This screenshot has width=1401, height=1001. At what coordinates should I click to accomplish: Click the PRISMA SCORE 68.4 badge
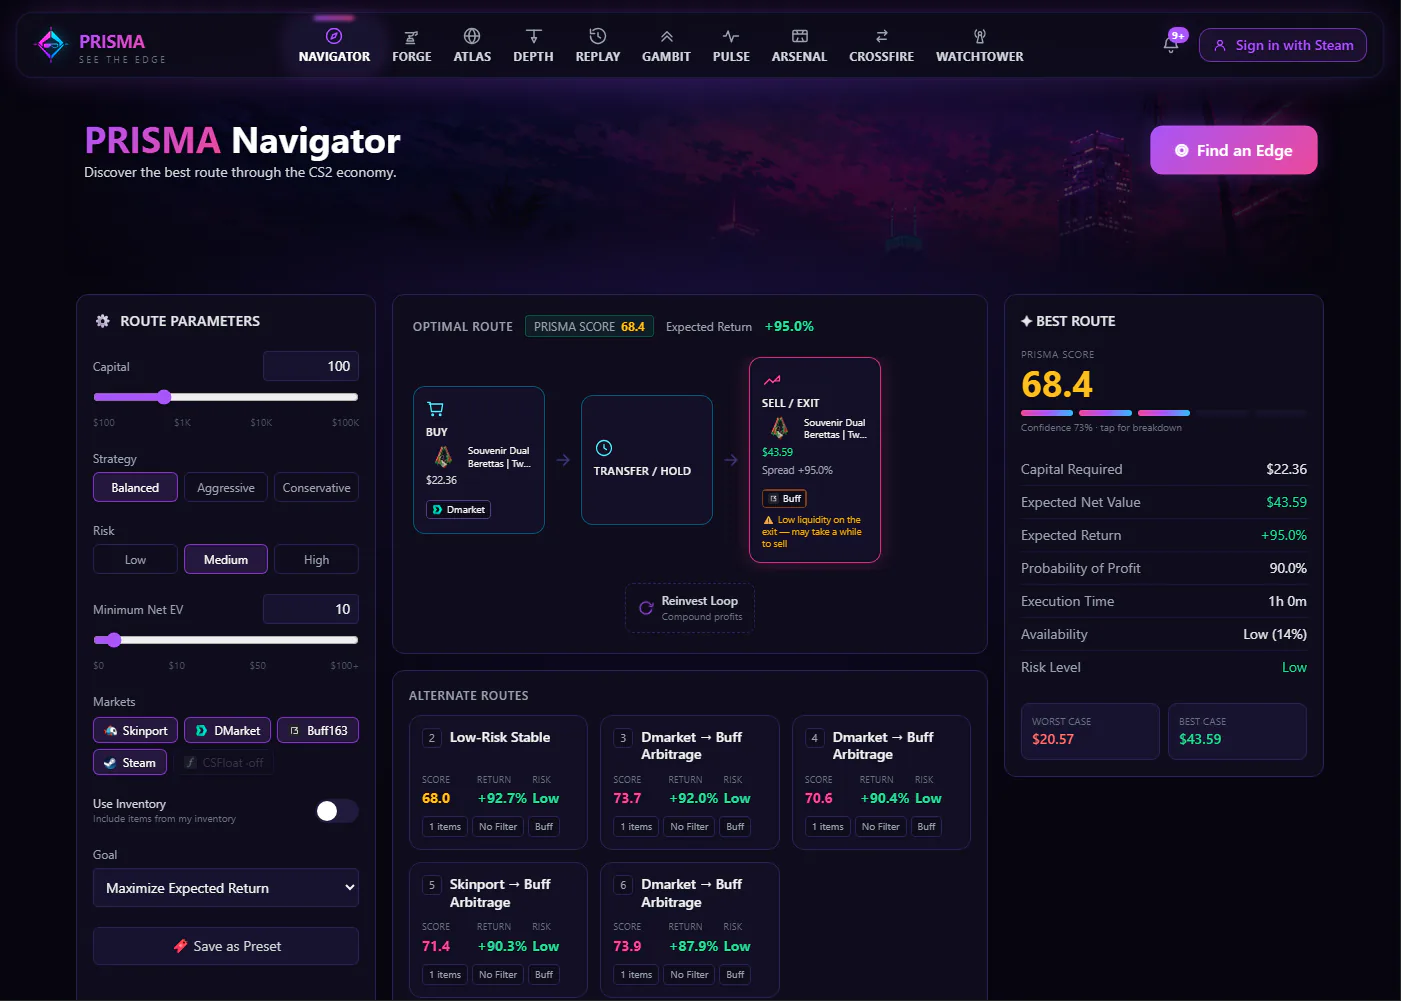[x=589, y=326]
